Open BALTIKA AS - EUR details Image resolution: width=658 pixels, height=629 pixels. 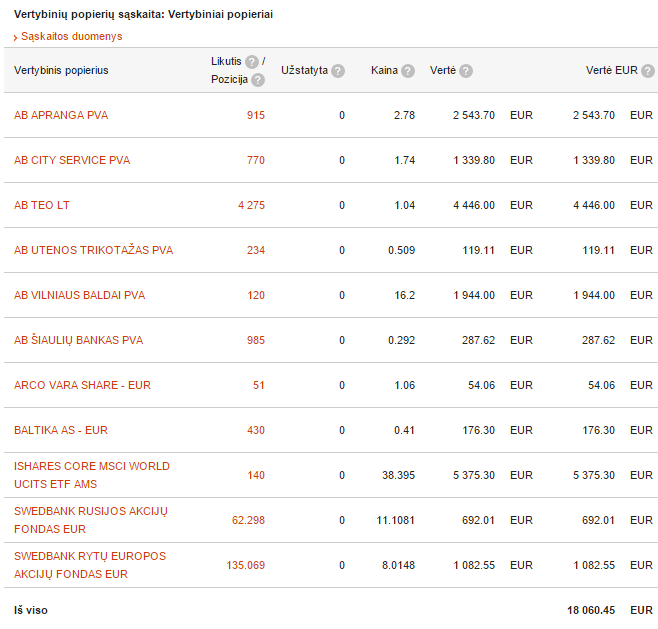coord(61,430)
